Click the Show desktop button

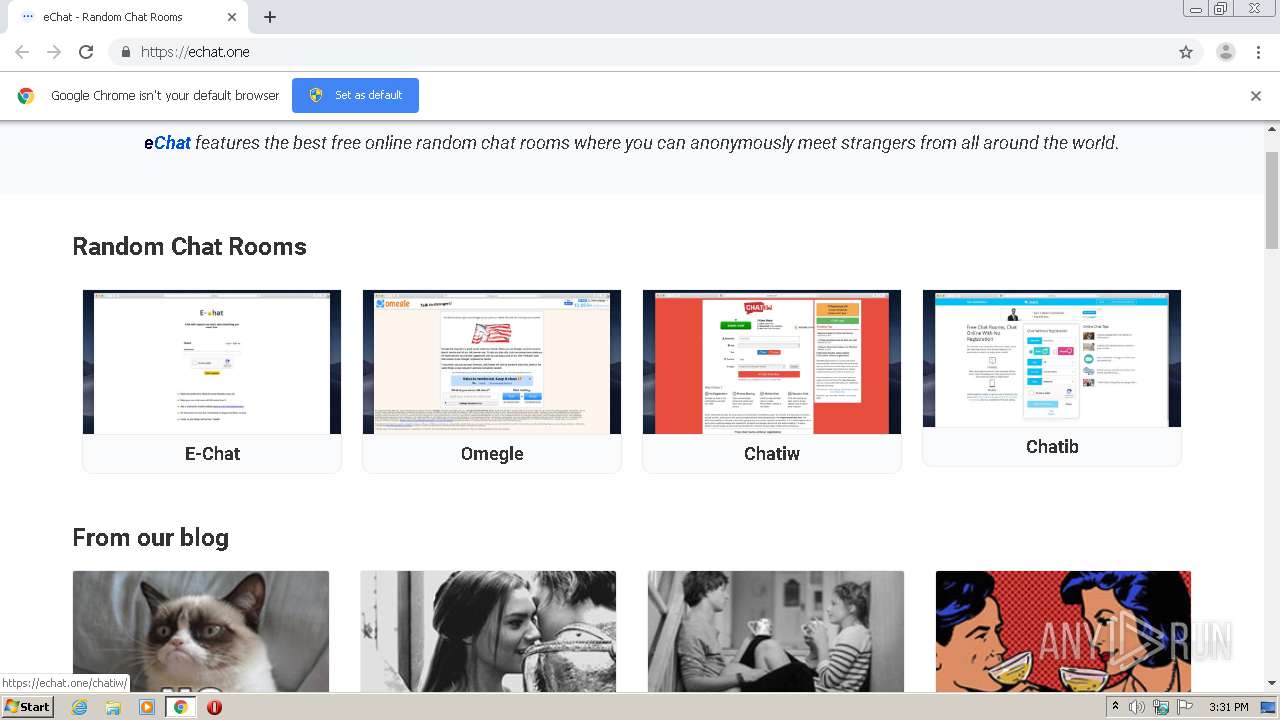point(1269,707)
